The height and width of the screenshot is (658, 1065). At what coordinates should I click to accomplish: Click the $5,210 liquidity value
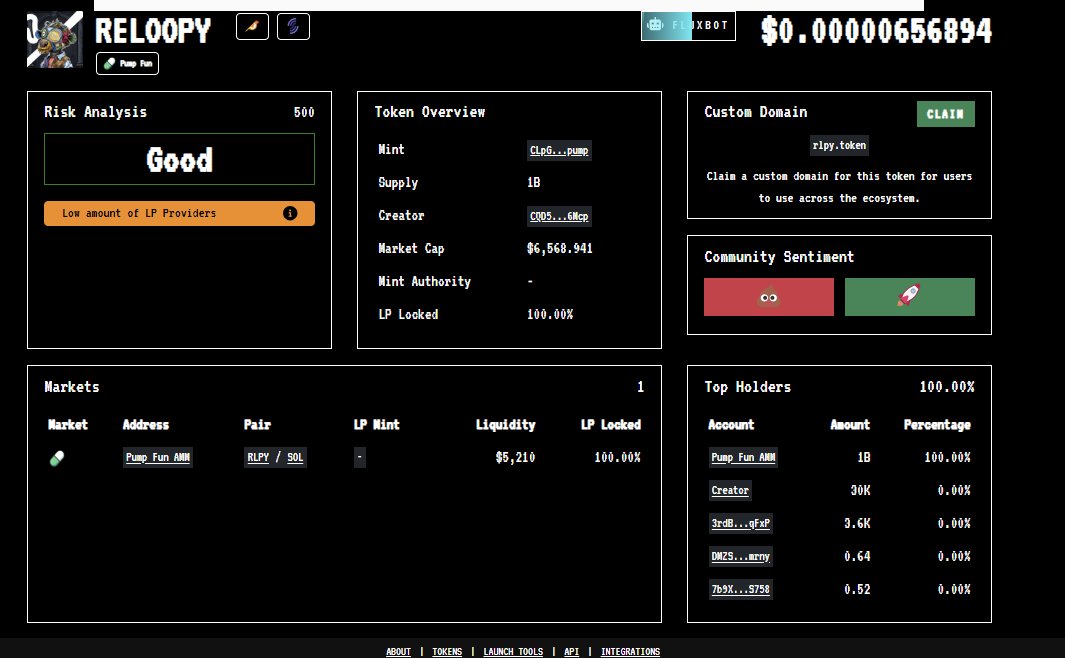pos(515,458)
